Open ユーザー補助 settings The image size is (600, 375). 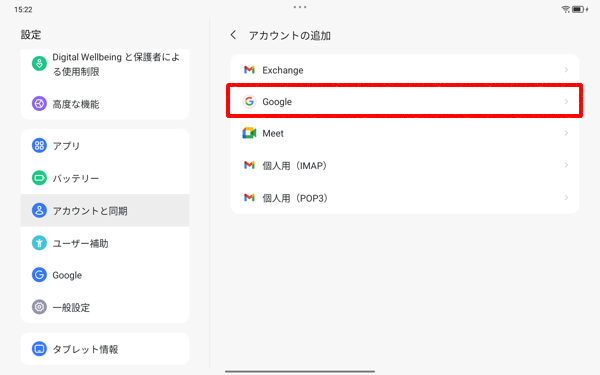point(105,243)
